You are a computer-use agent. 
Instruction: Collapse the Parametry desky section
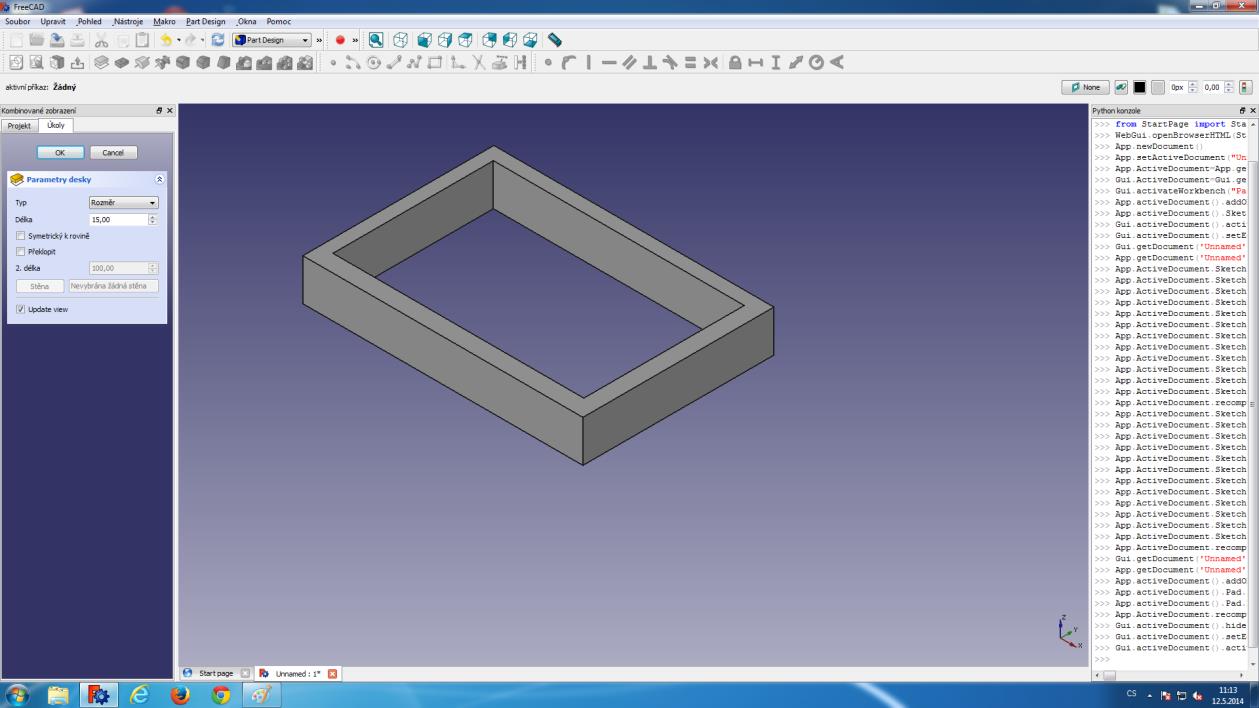coord(159,180)
